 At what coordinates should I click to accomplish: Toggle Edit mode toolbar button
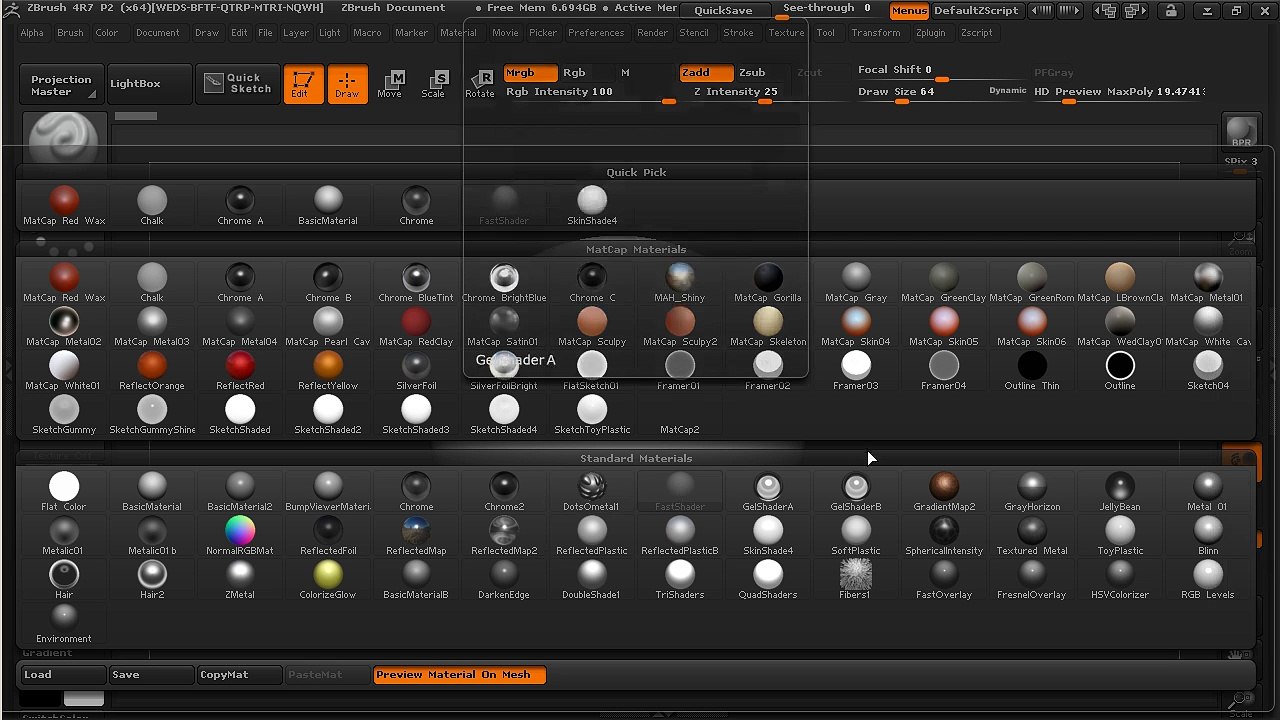(x=302, y=84)
